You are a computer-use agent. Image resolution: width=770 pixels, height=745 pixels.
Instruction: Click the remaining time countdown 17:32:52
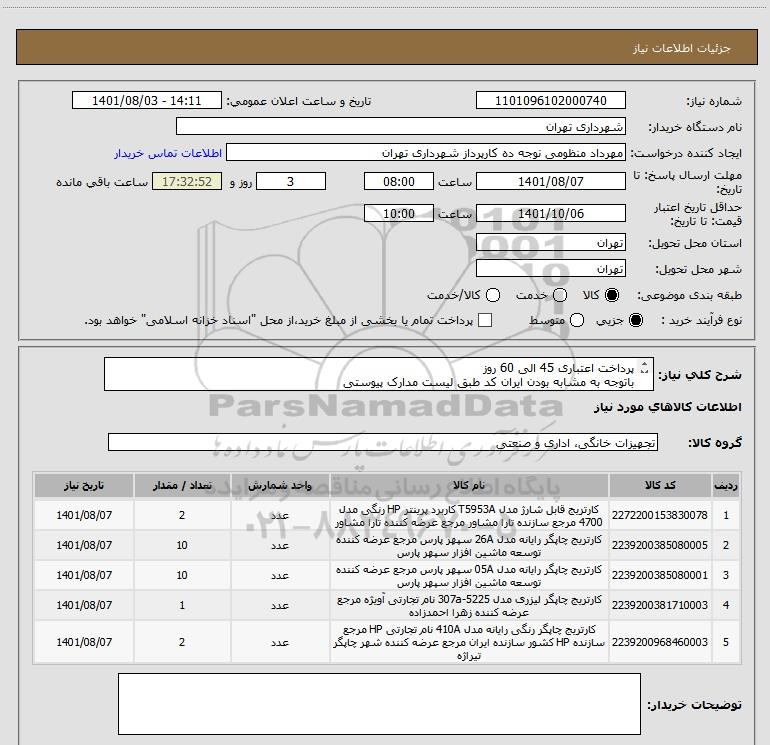187,181
